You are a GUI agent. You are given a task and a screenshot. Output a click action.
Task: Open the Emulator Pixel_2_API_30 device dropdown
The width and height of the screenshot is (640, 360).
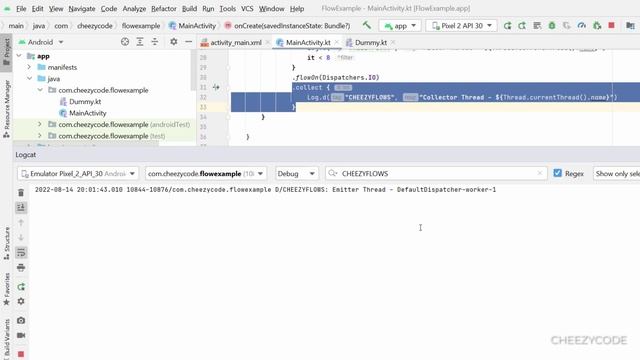point(78,173)
